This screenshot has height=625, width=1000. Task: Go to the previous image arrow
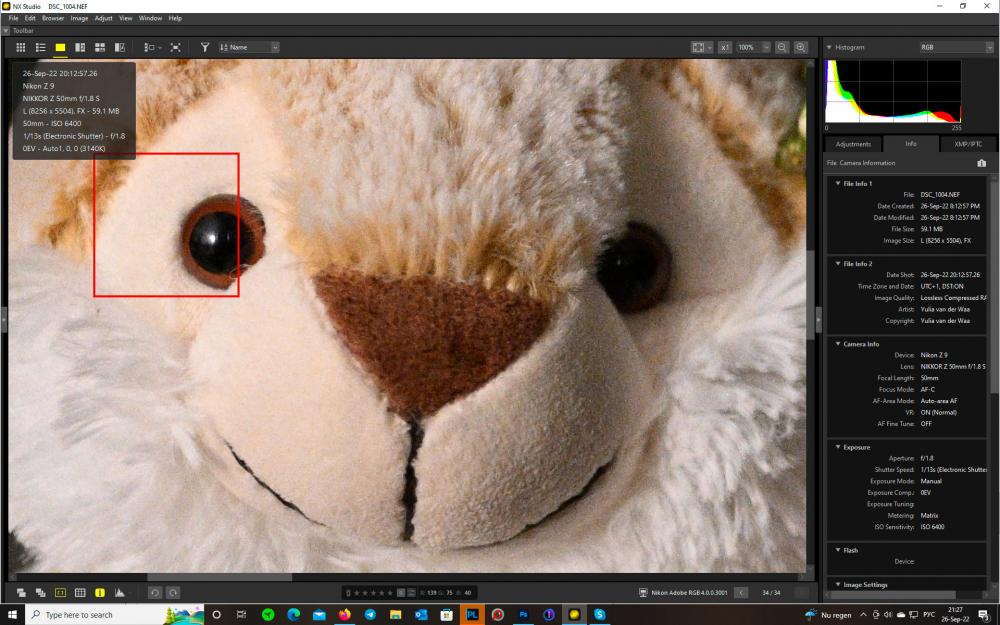(x=740, y=592)
